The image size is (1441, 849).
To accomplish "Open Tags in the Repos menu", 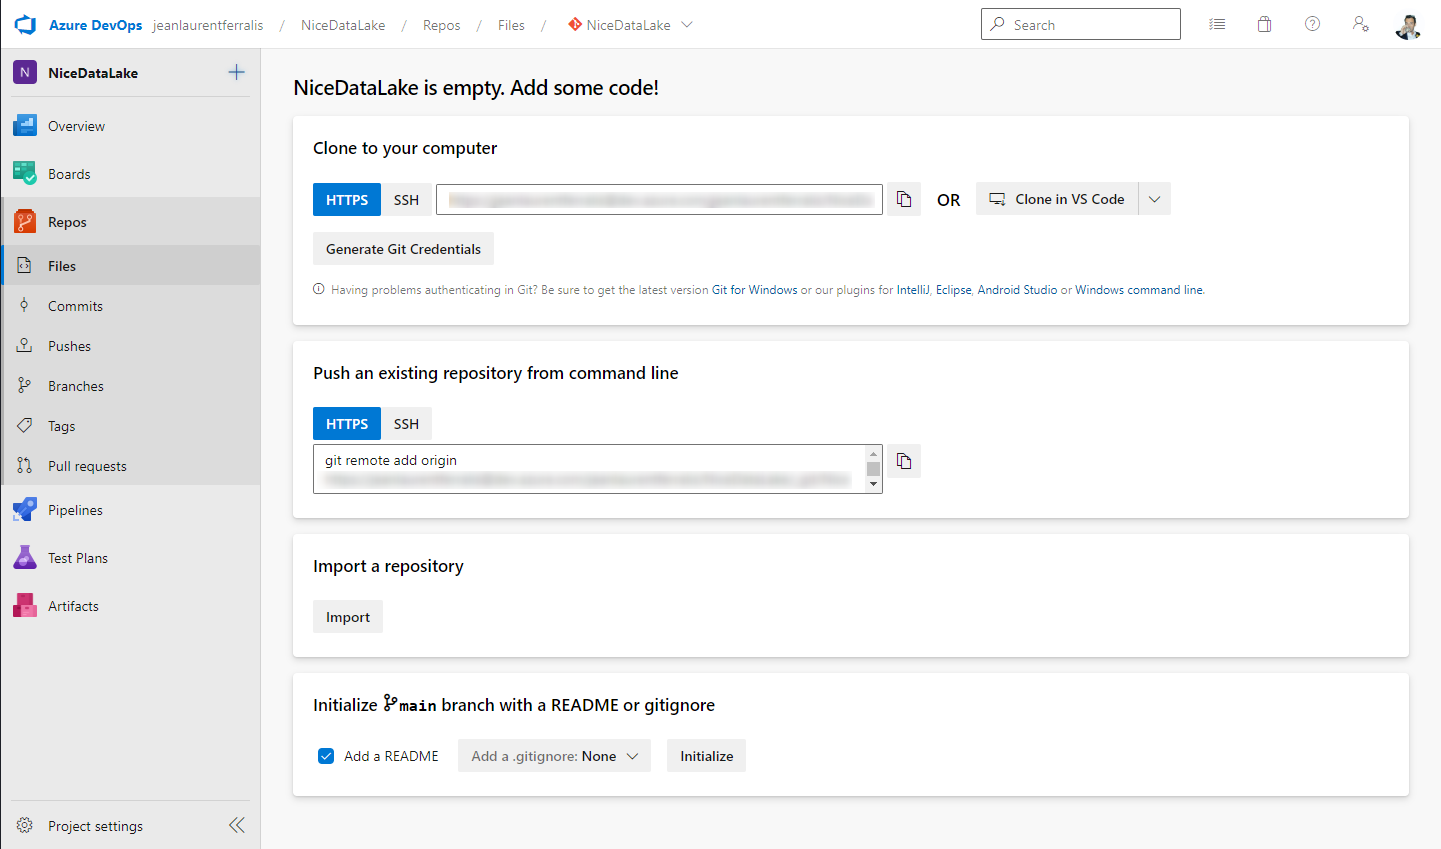I will (x=131, y=426).
